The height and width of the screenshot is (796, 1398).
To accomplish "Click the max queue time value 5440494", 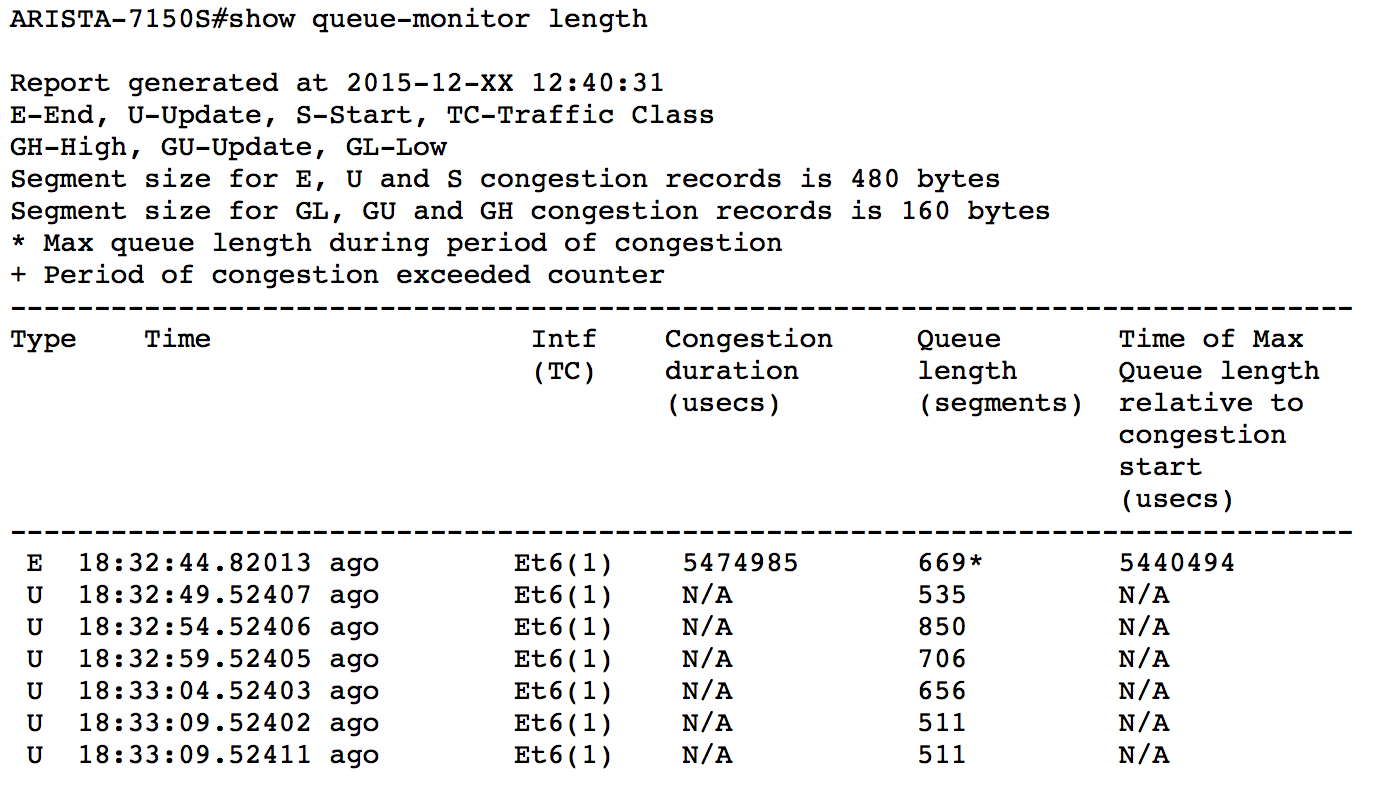I will click(1176, 563).
